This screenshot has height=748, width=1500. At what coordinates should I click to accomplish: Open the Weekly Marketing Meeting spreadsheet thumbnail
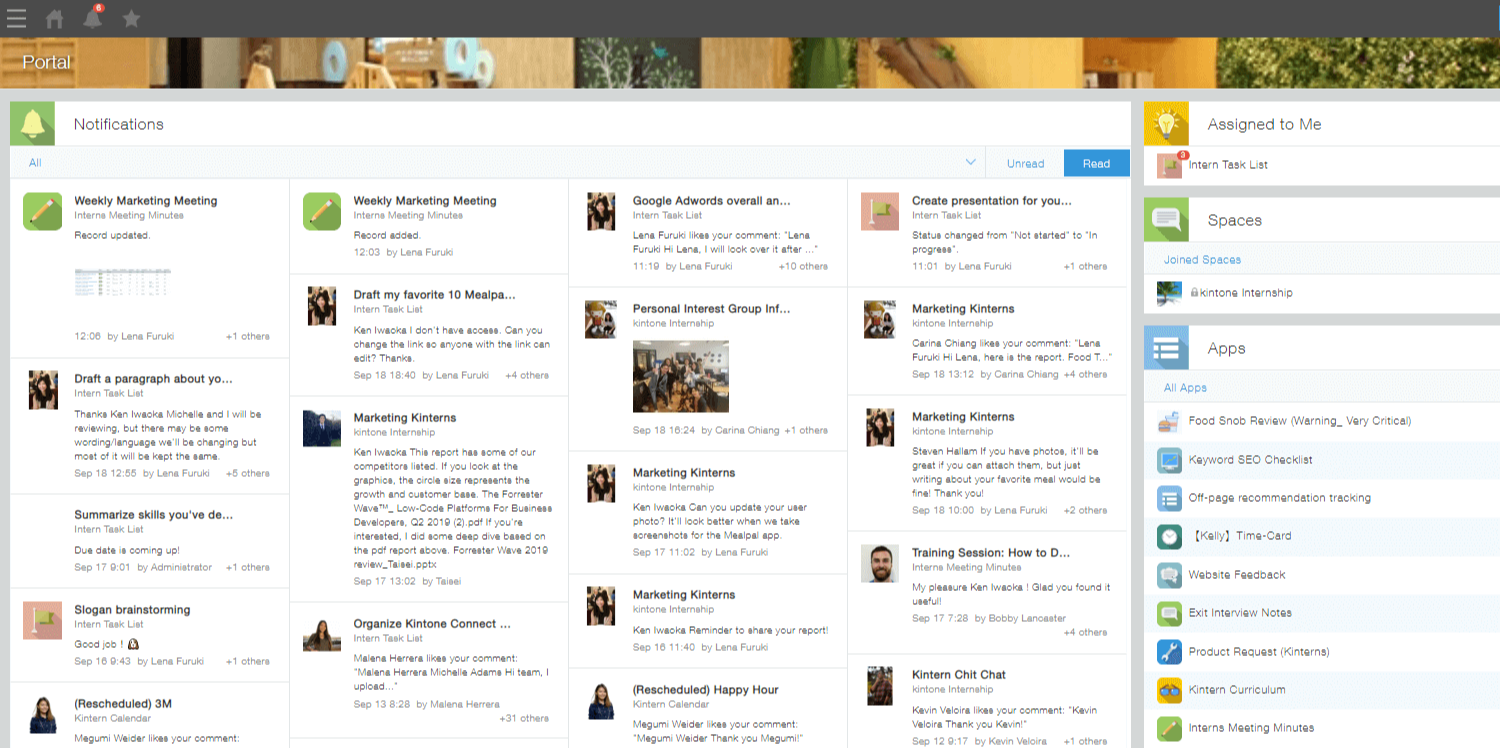pyautogui.click(x=122, y=281)
